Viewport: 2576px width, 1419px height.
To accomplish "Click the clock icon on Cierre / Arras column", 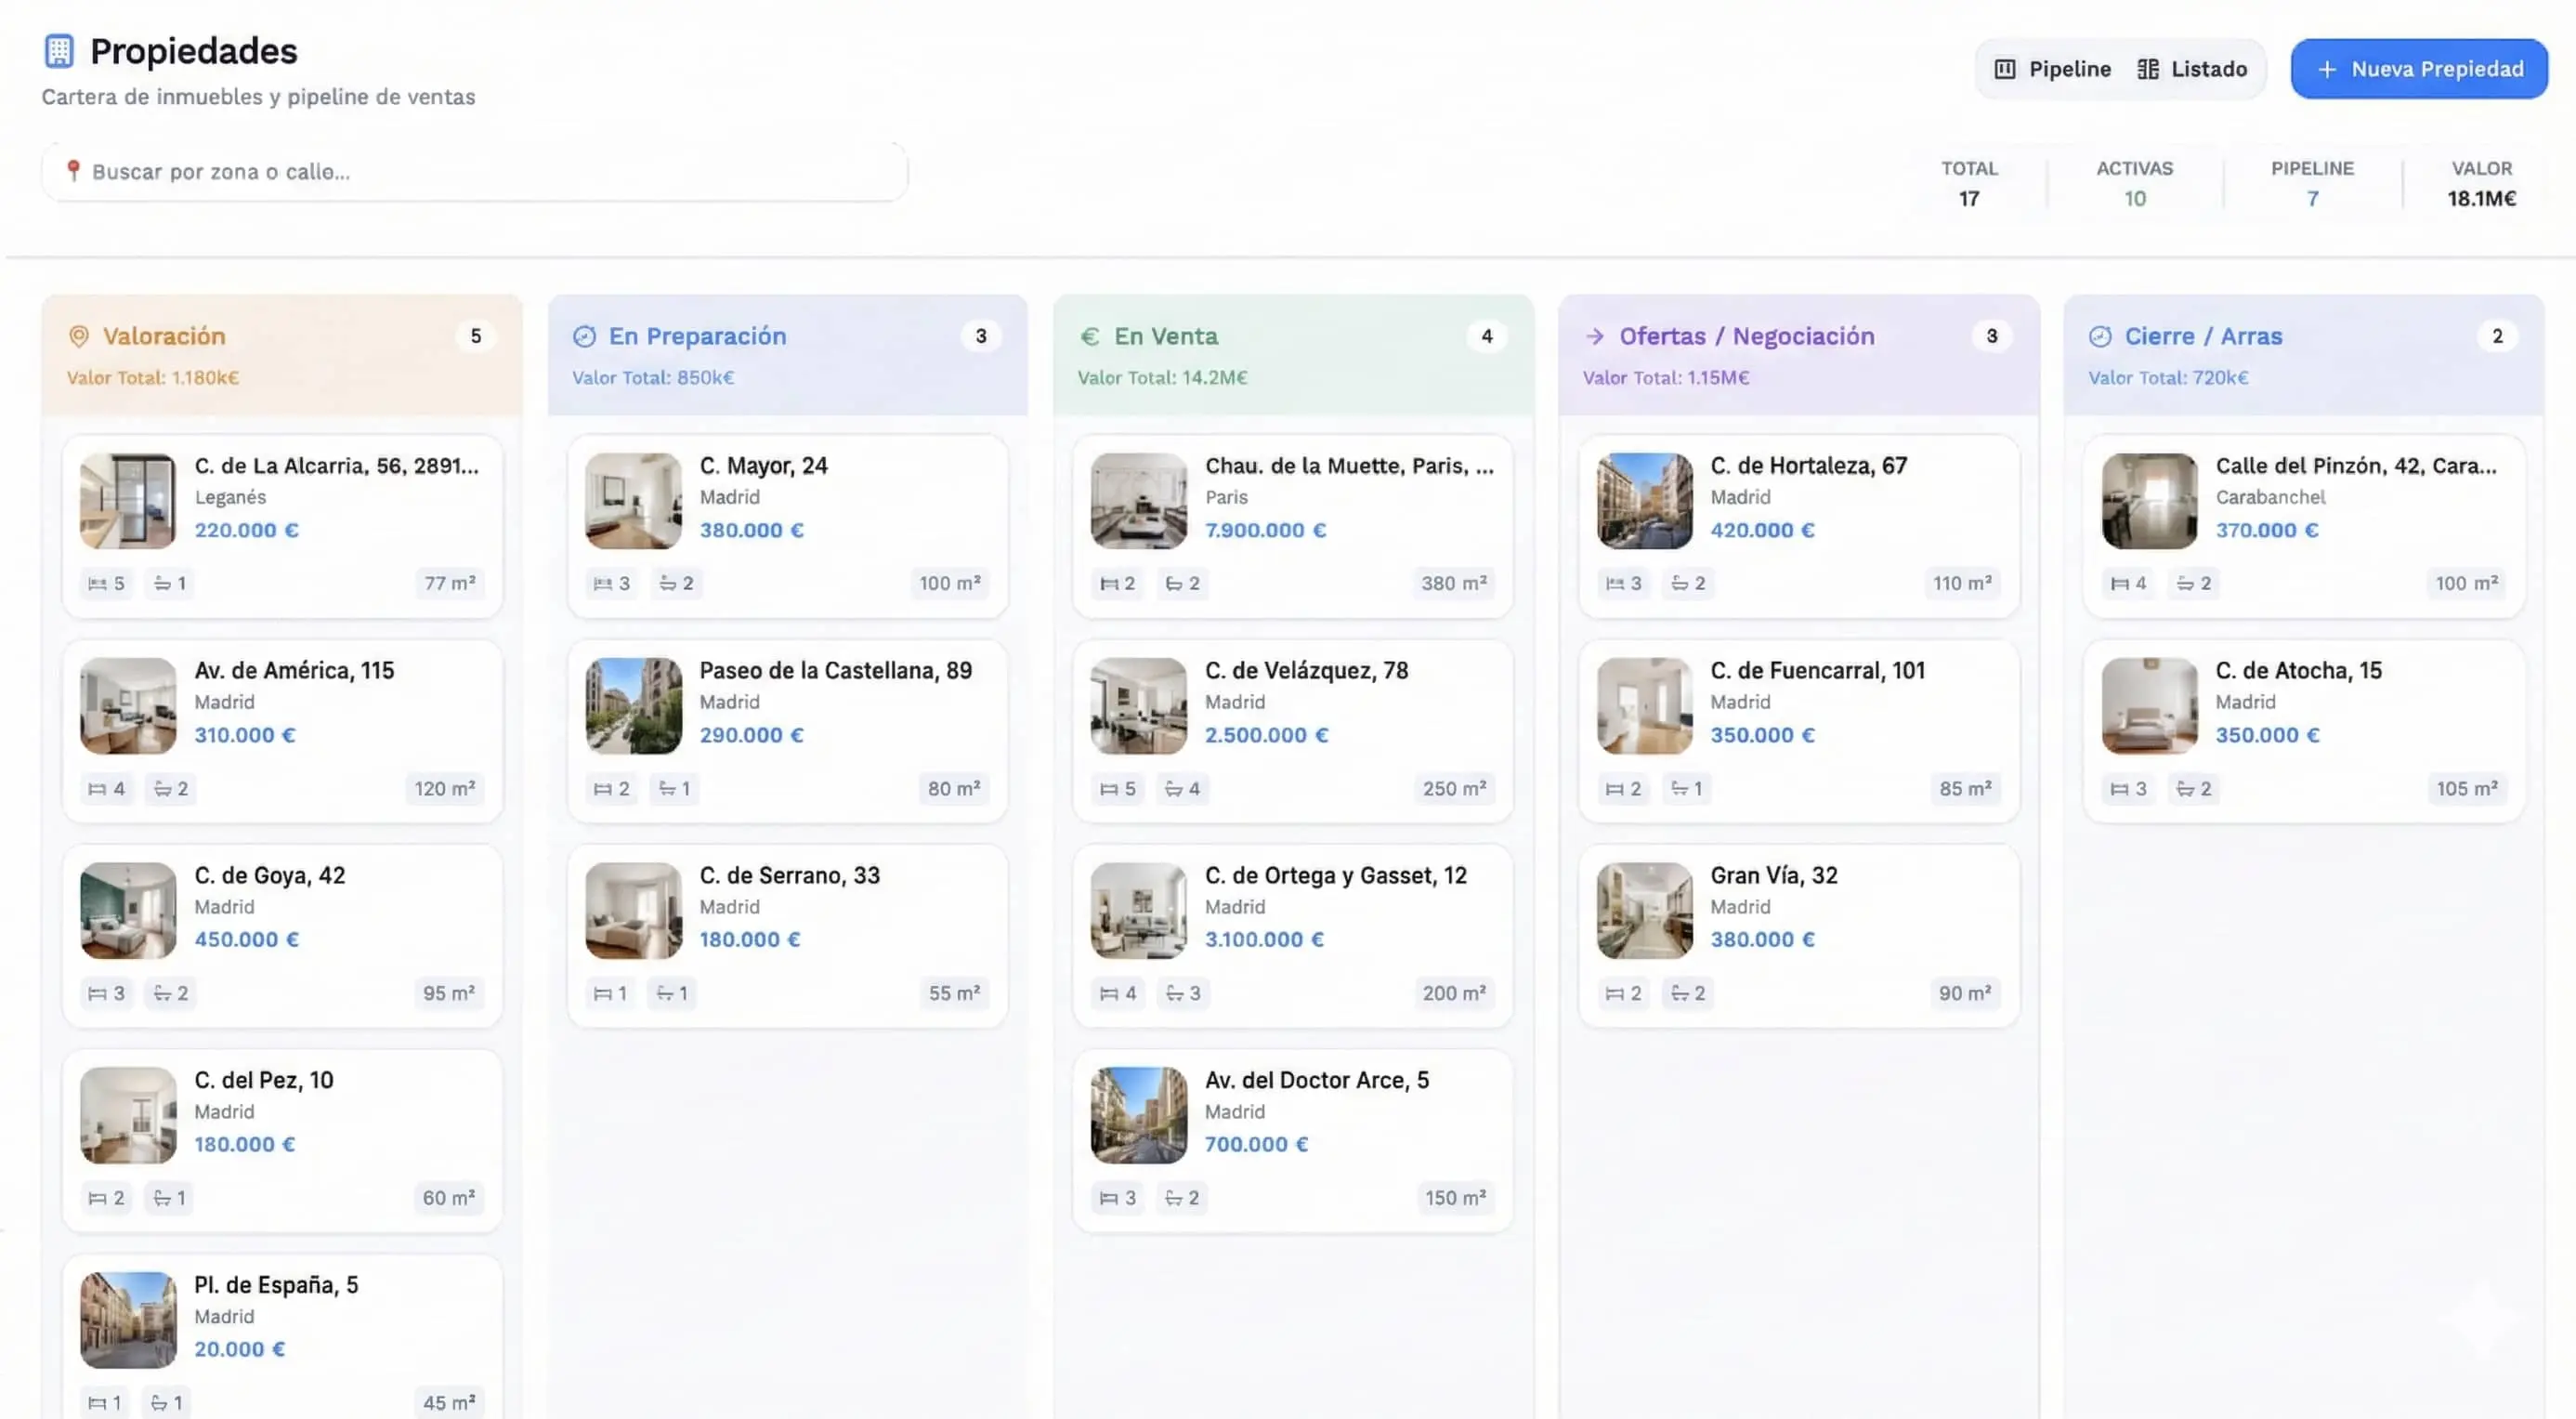I will point(2101,336).
